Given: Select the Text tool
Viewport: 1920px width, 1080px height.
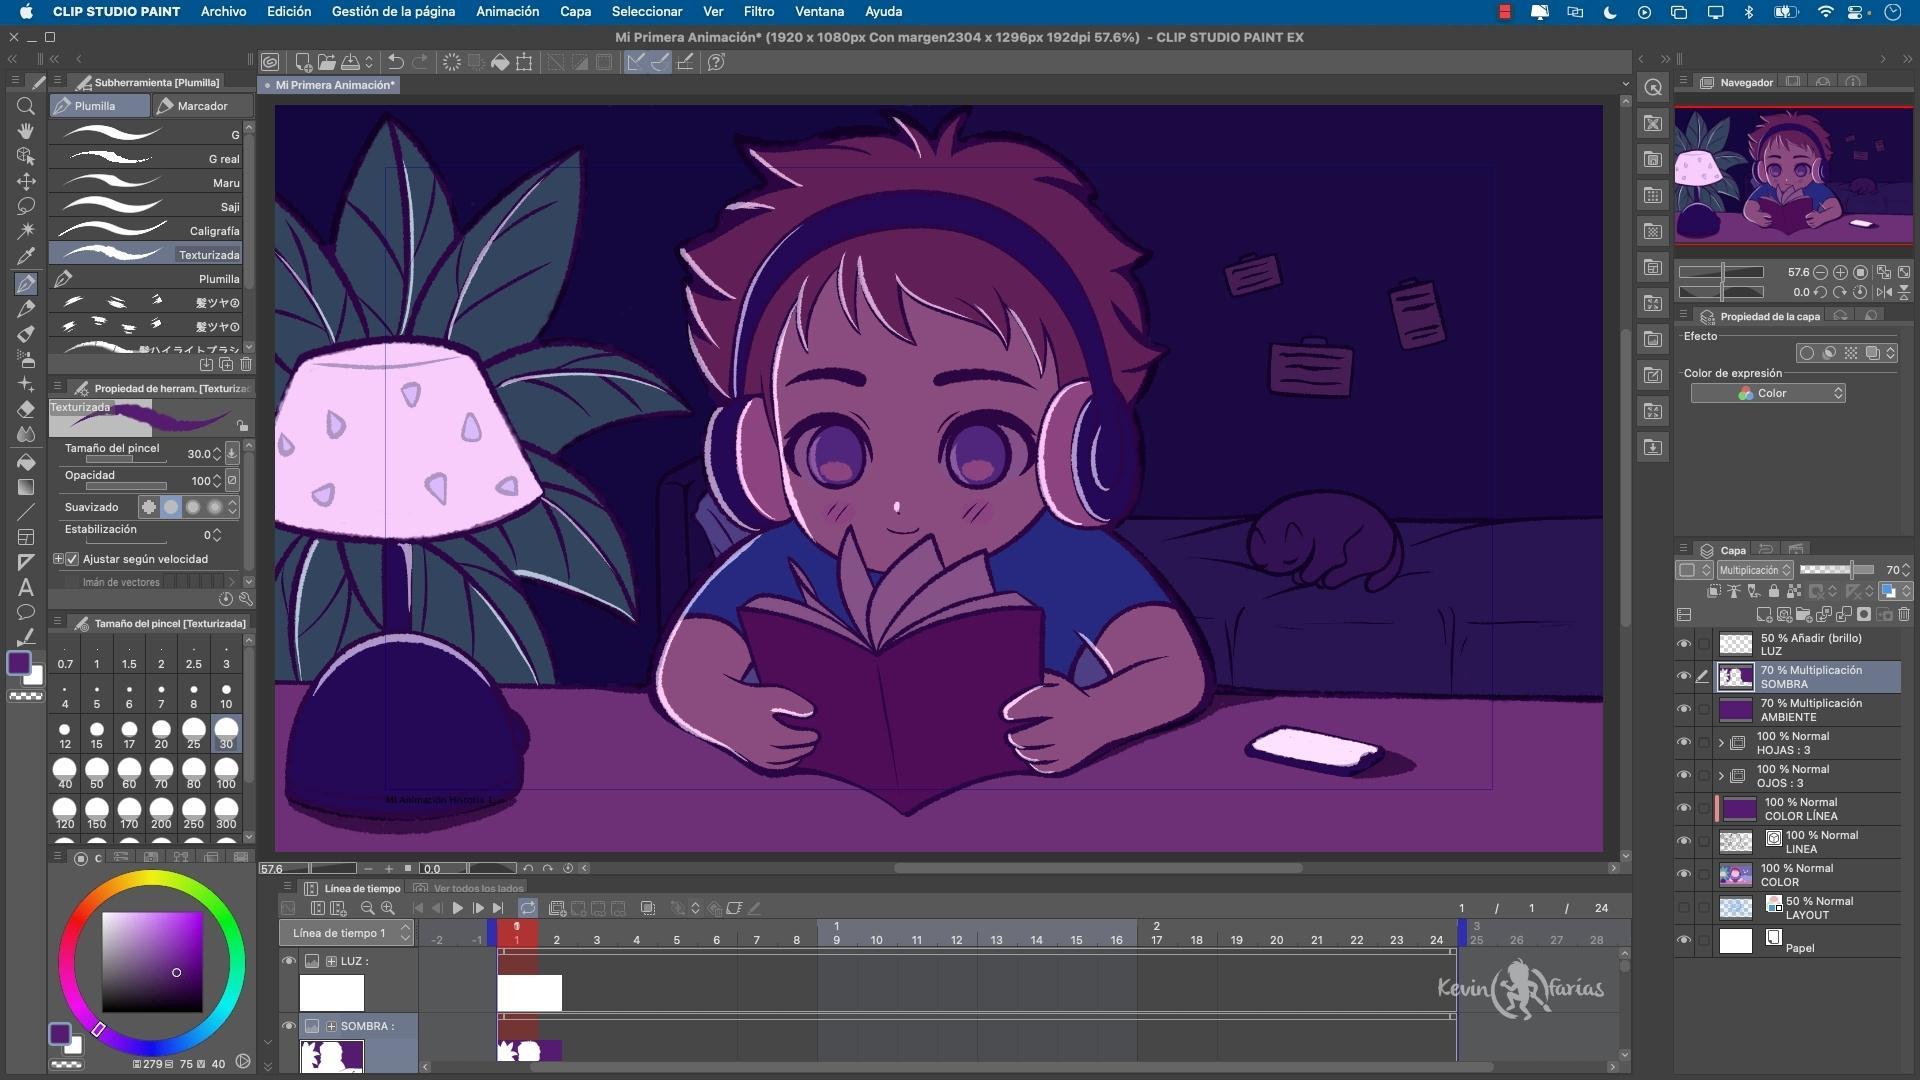Looking at the screenshot, I should [x=26, y=587].
